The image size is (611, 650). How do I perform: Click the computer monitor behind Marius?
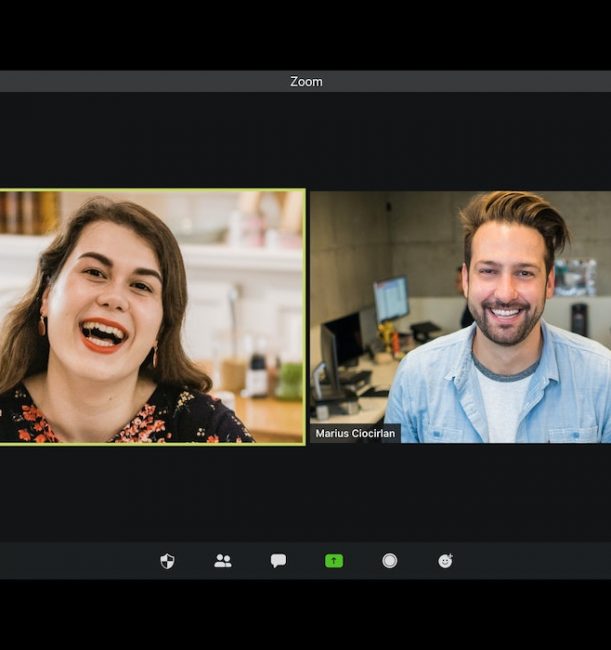[390, 298]
